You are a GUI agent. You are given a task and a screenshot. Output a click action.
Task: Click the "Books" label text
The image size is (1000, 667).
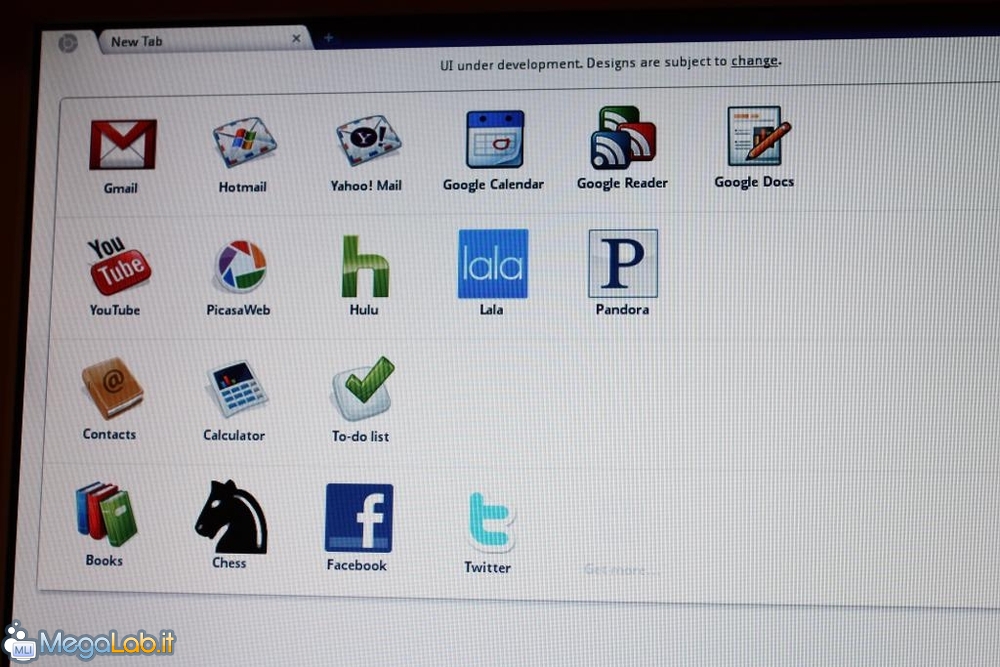click(x=104, y=561)
